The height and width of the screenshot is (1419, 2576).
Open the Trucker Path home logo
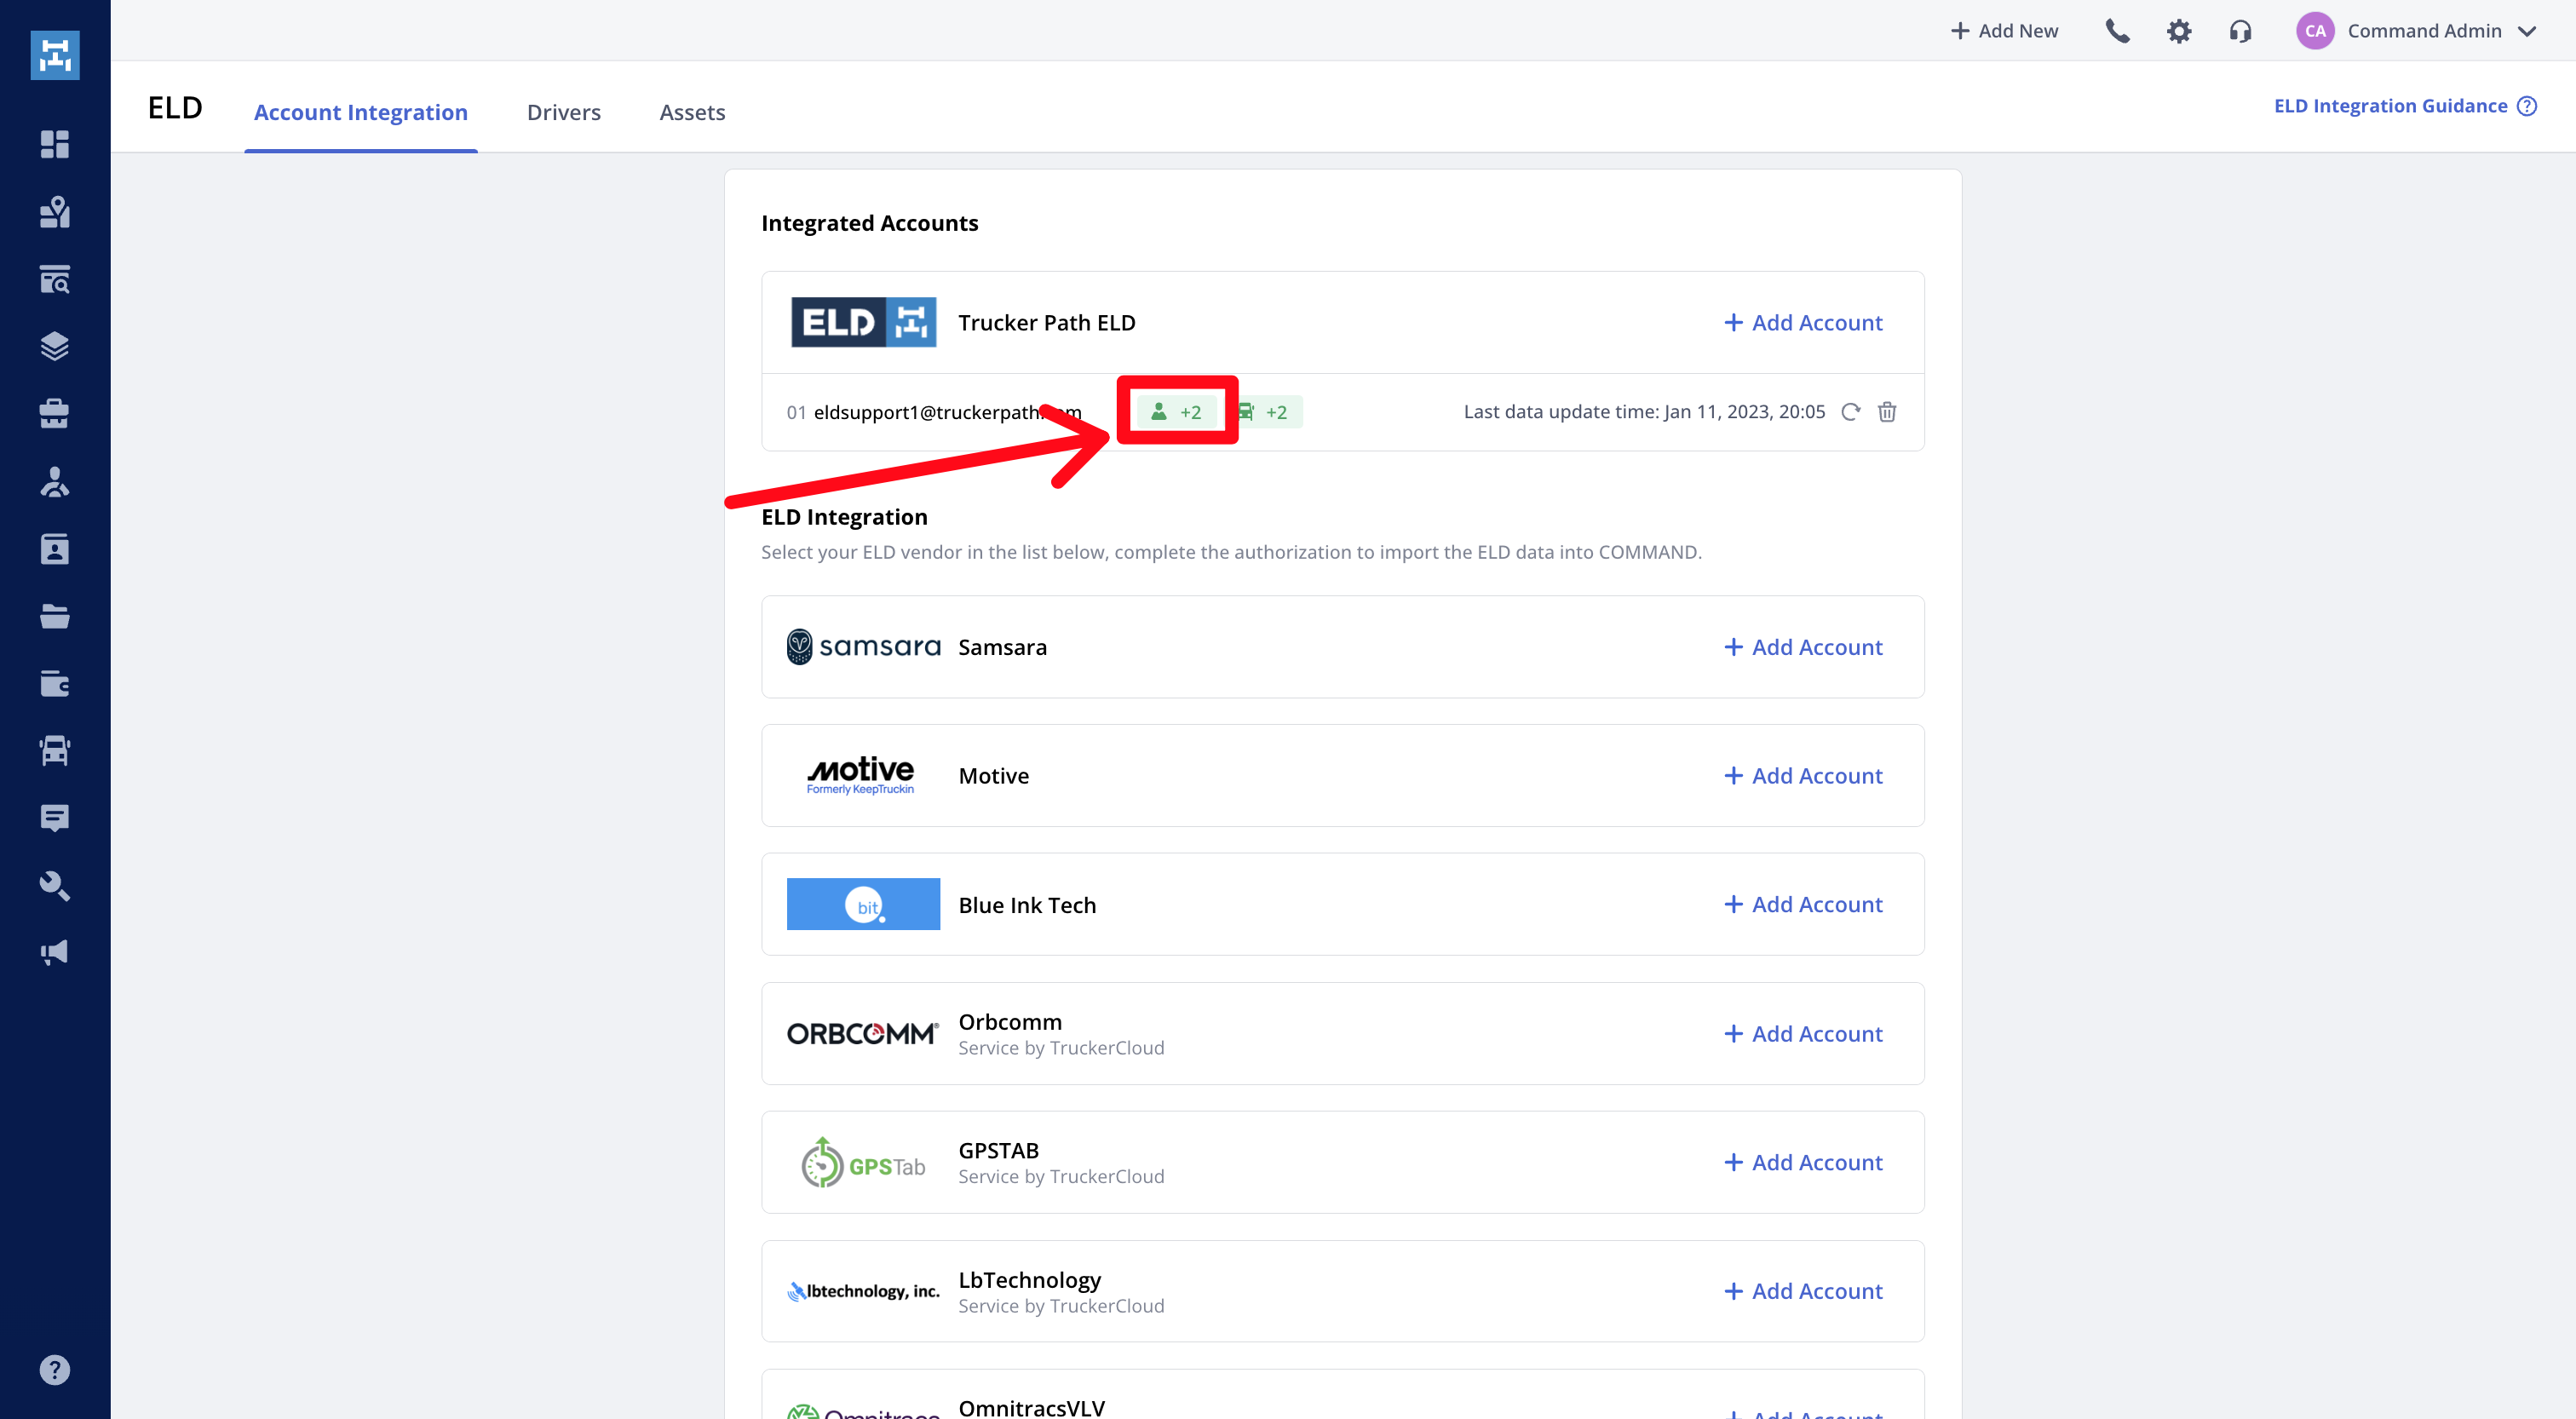pos(55,55)
